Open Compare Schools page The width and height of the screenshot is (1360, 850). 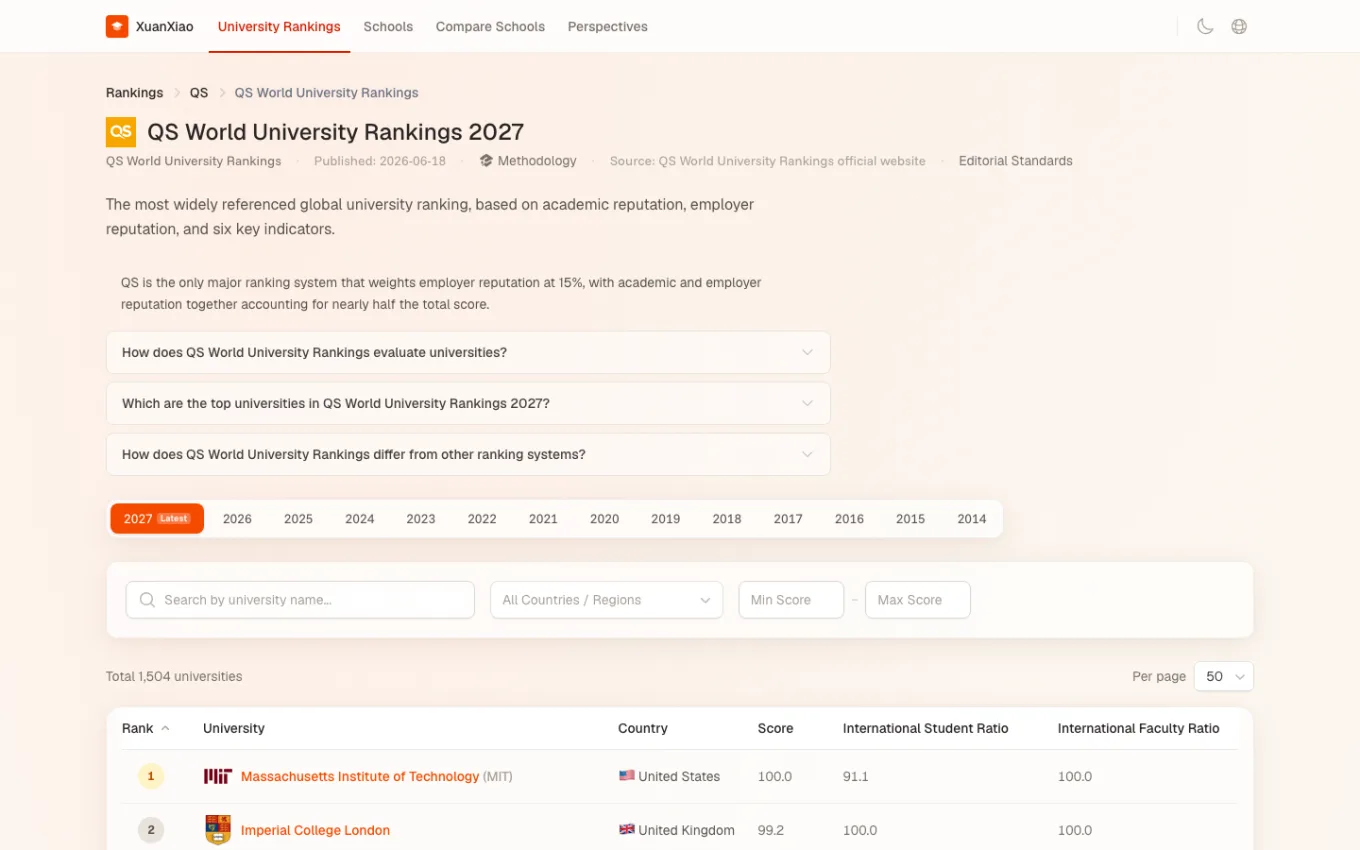[490, 27]
